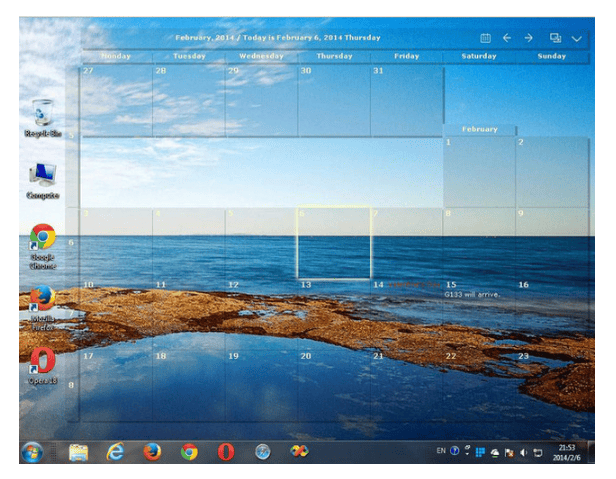Open the volume speaker tray icon
The width and height of the screenshot is (616, 479).
523,453
